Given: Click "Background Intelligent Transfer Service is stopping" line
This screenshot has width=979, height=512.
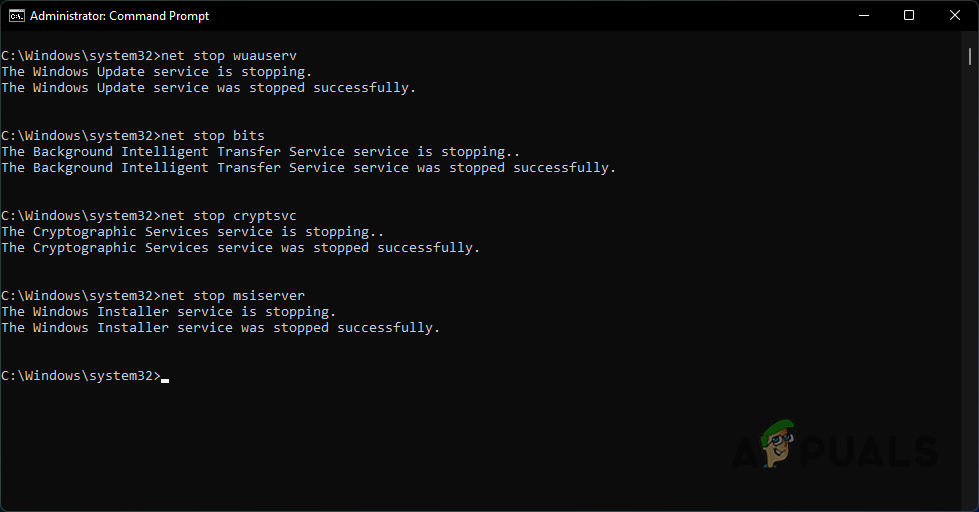Looking at the screenshot, I should 261,152.
